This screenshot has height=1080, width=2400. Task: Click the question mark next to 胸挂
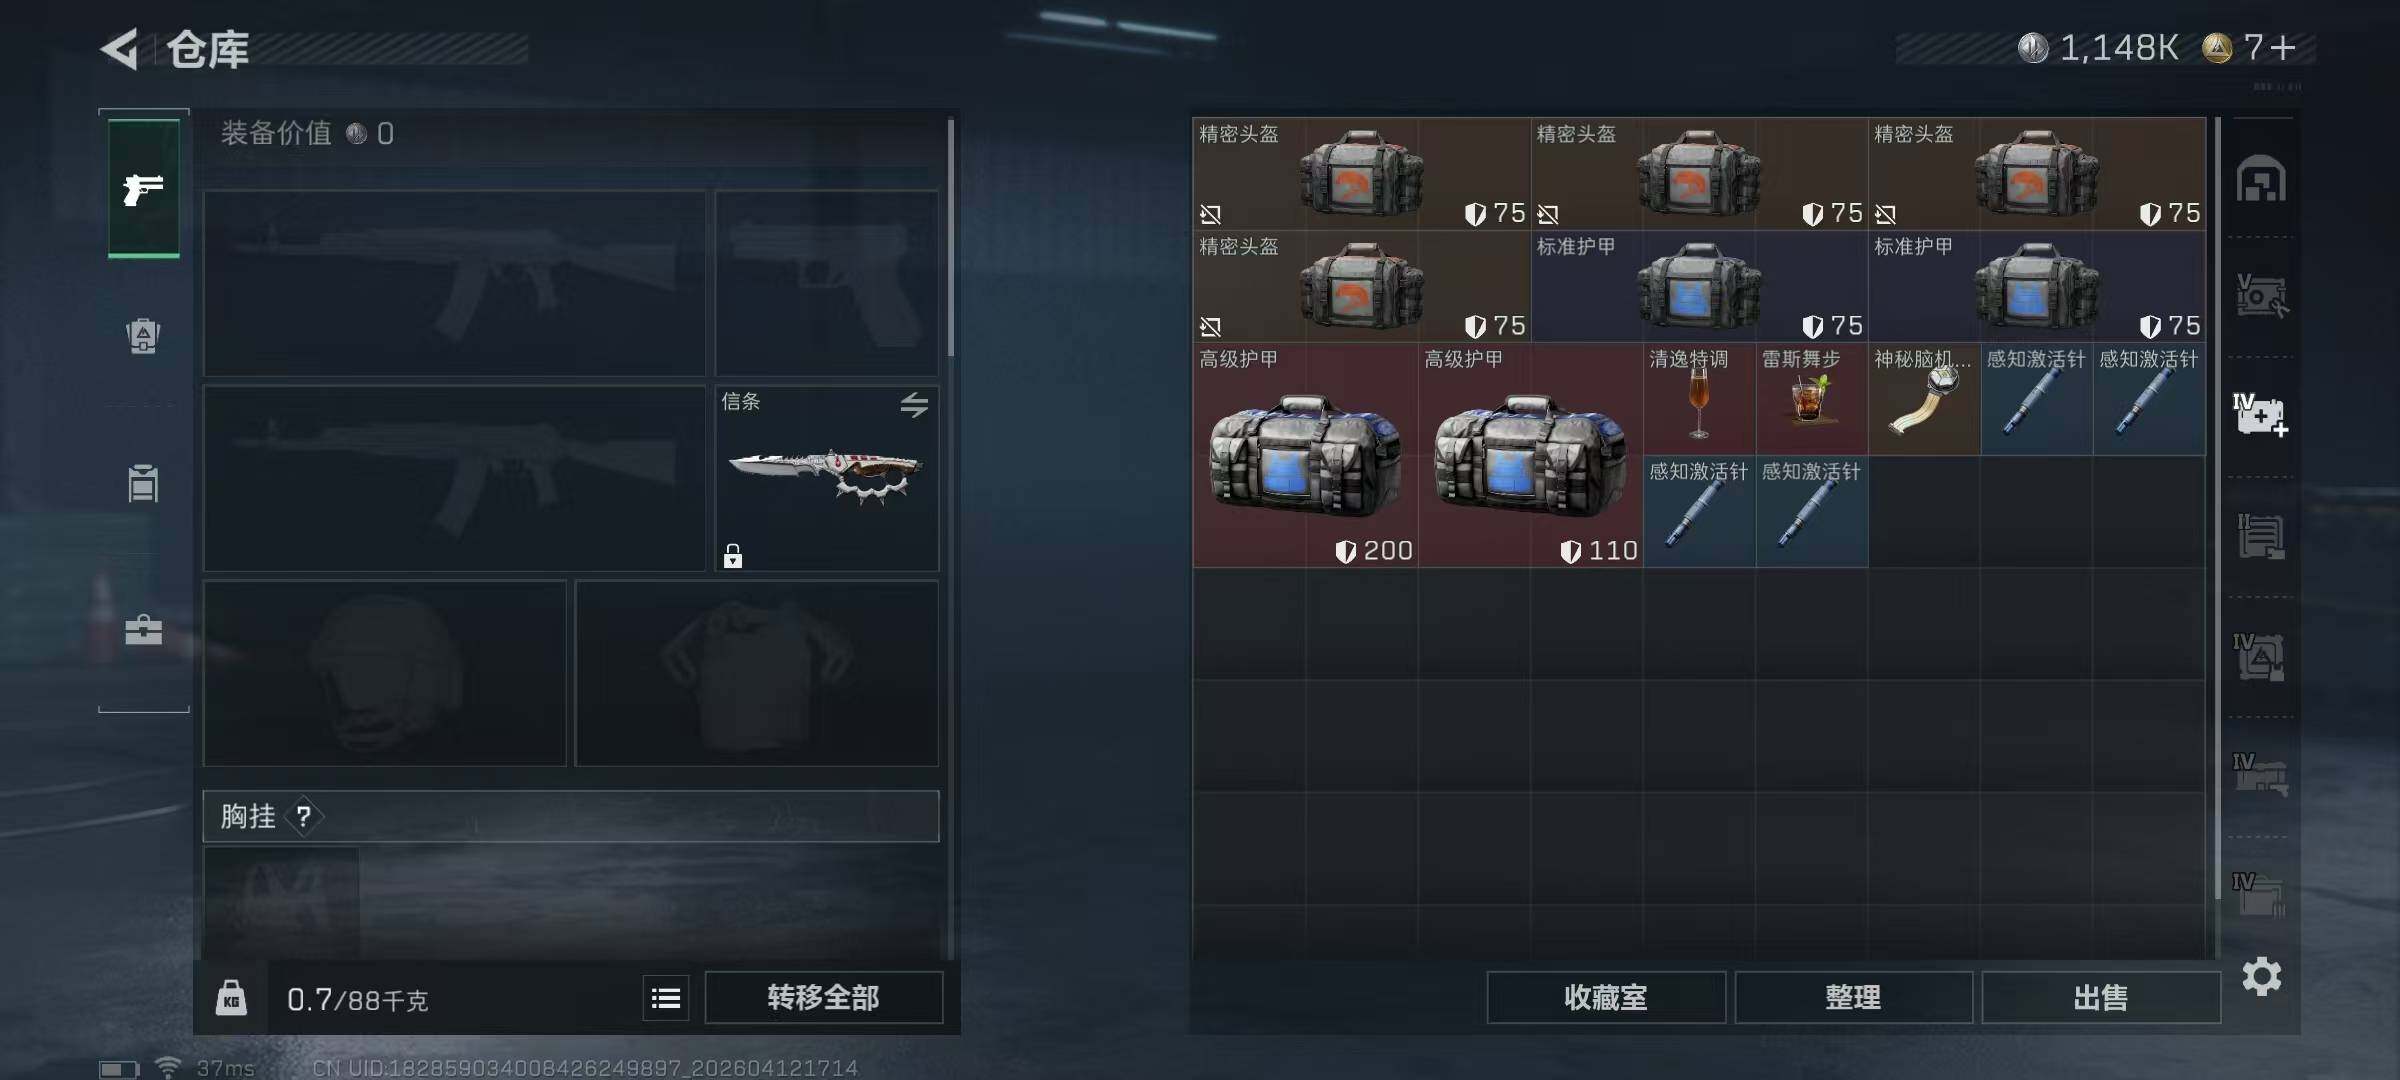(x=304, y=817)
